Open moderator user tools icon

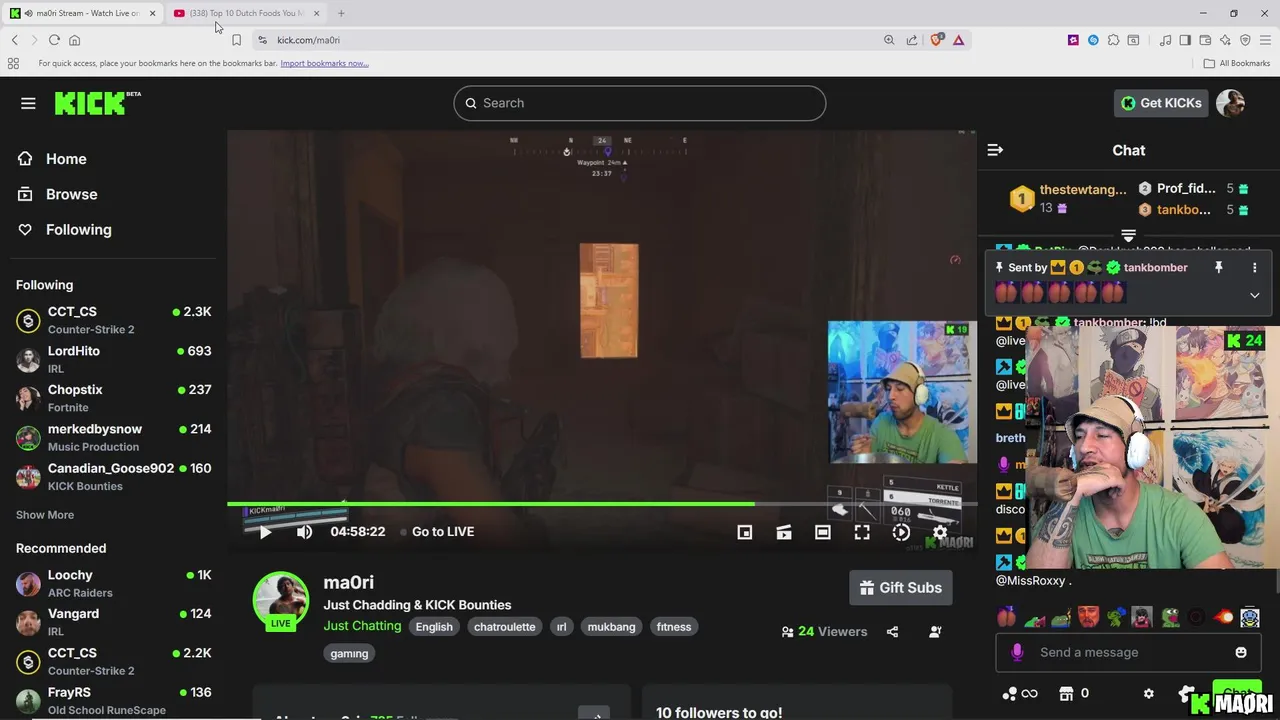tap(935, 632)
